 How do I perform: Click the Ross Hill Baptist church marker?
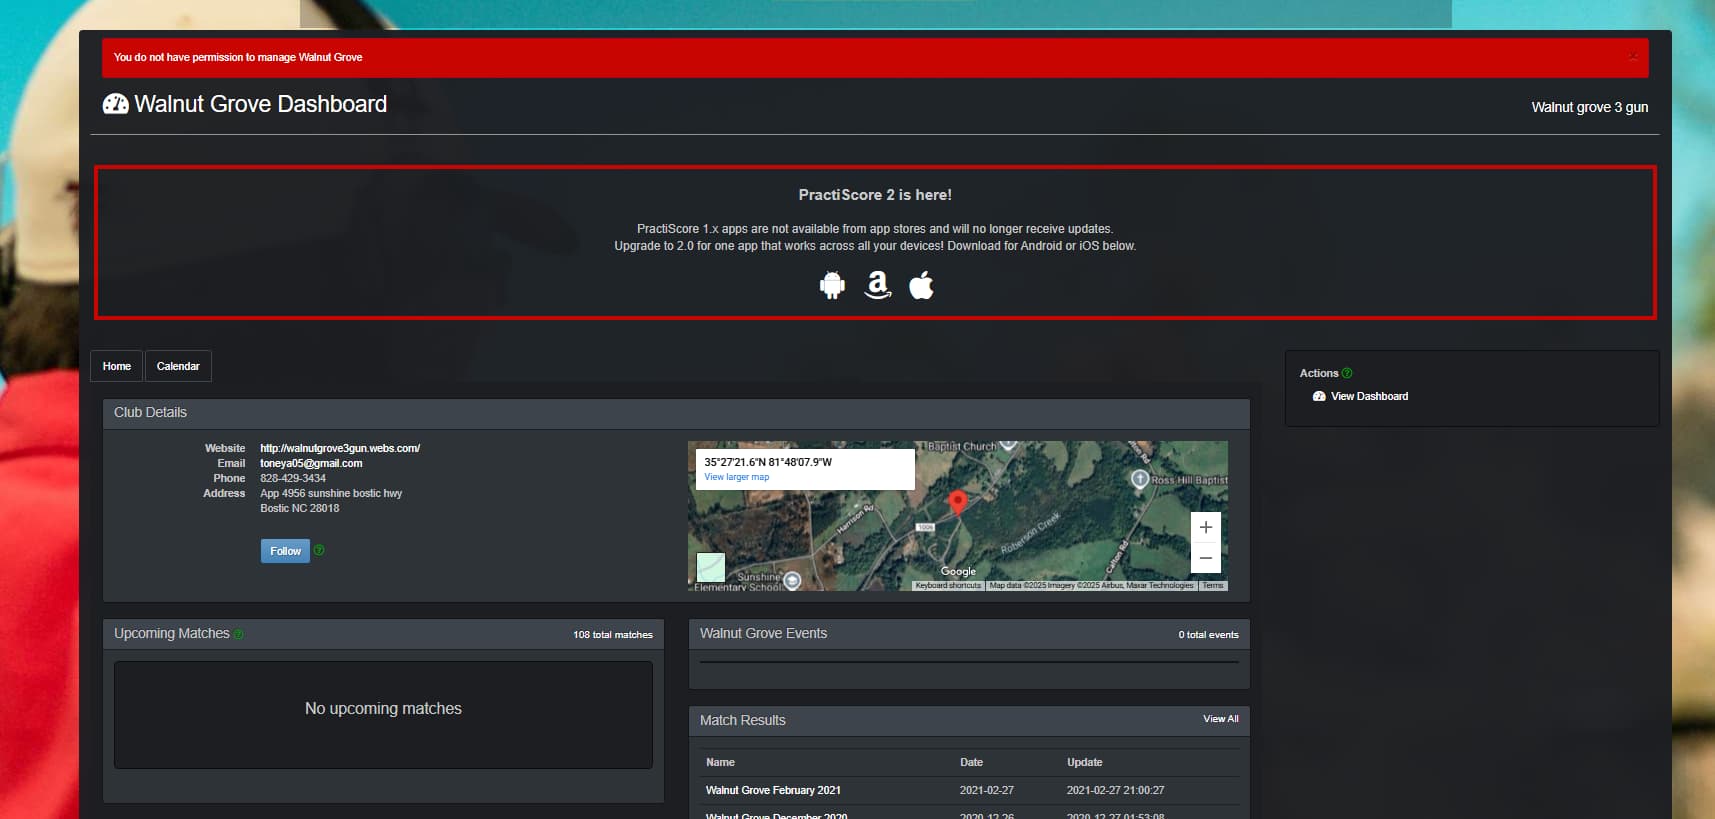click(1139, 479)
